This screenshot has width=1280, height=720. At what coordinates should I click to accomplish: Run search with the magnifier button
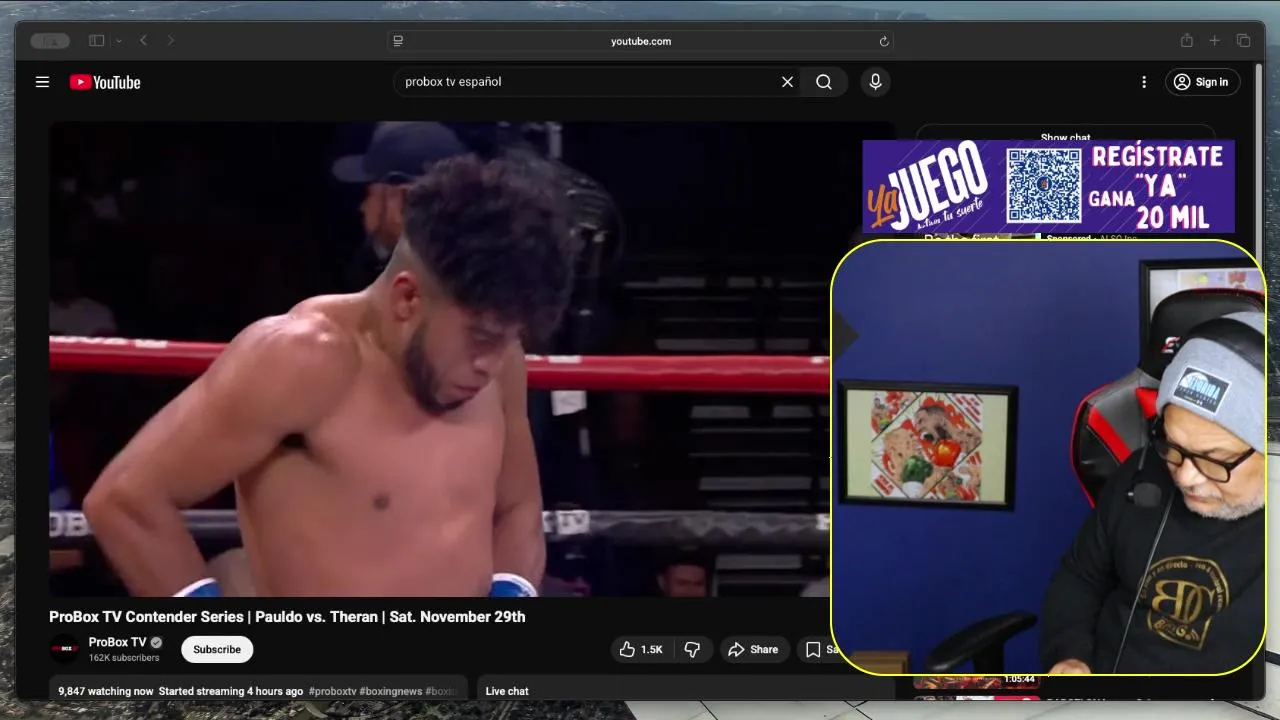[x=824, y=82]
